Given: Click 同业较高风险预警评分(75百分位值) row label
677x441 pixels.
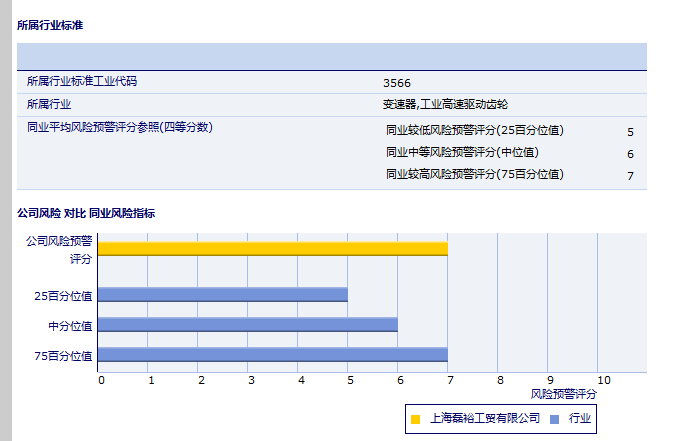Looking at the screenshot, I should (x=475, y=174).
